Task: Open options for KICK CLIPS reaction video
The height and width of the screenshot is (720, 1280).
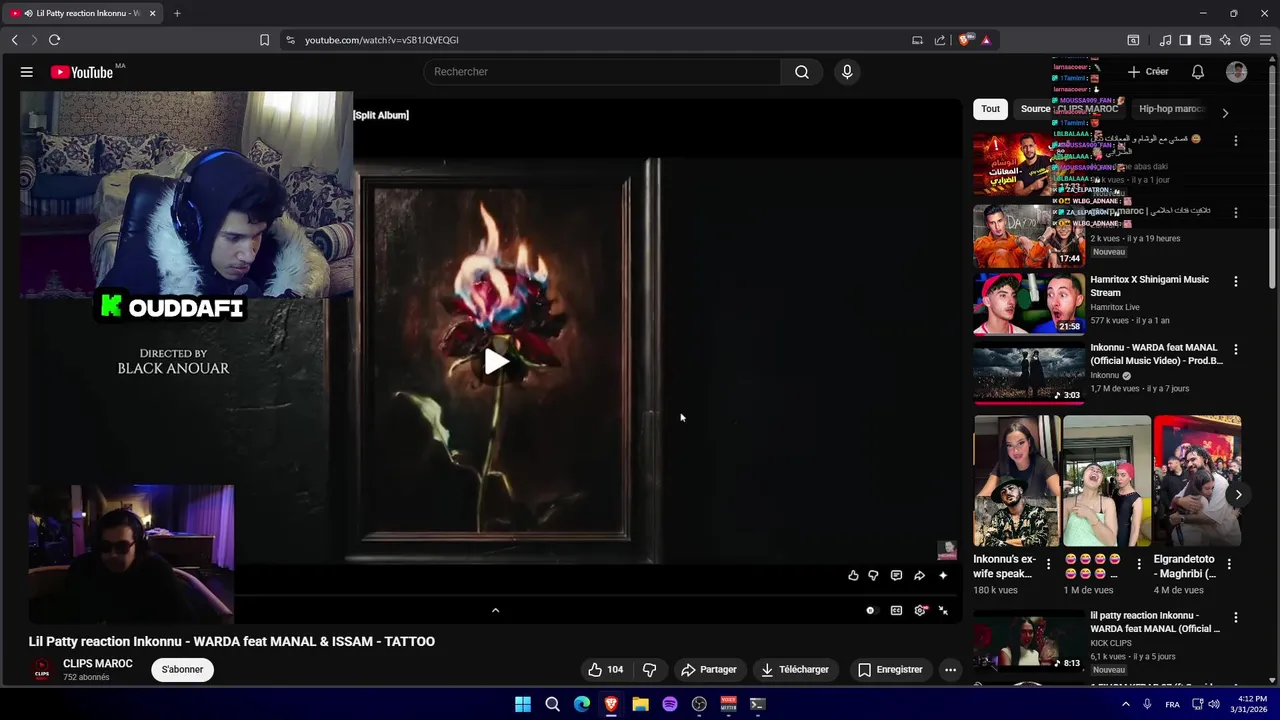Action: (1236, 618)
